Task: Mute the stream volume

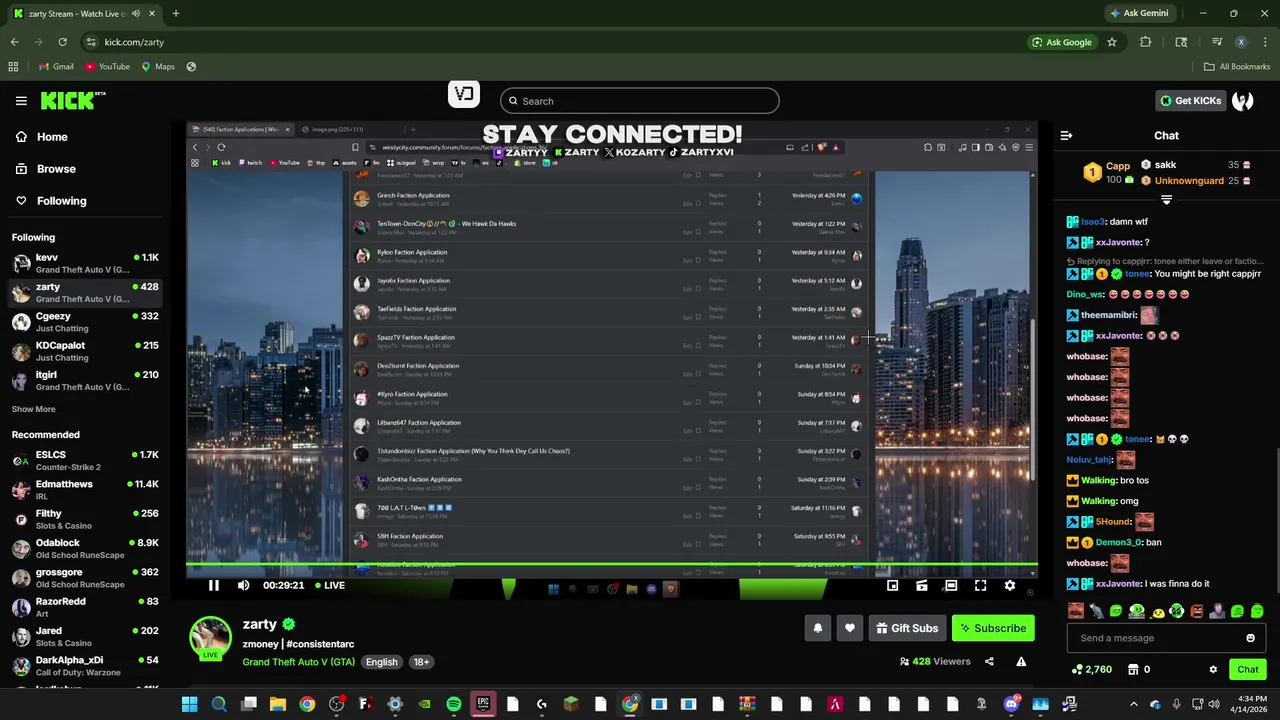Action: [243, 585]
